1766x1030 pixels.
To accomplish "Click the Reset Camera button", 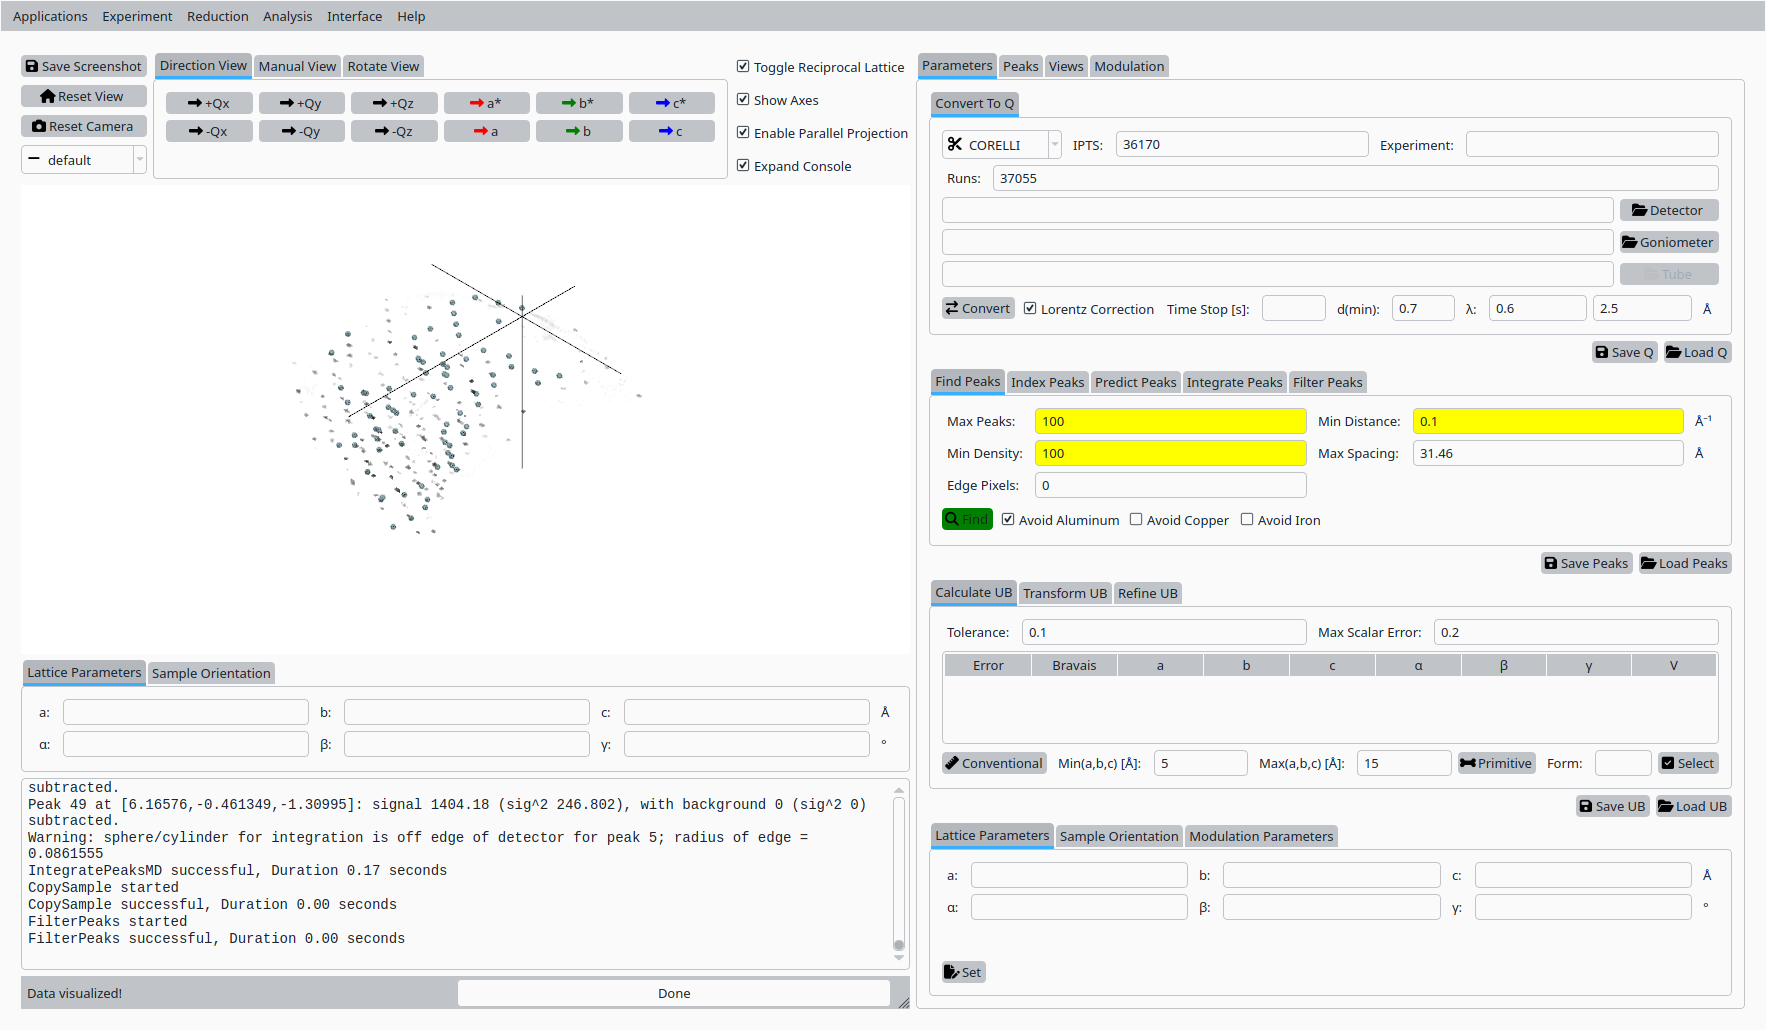I will pyautogui.click(x=84, y=126).
